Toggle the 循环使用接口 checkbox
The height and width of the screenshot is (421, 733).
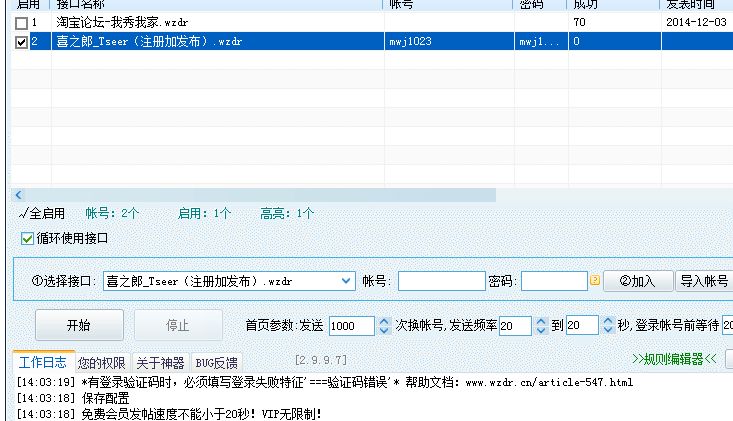click(x=28, y=238)
